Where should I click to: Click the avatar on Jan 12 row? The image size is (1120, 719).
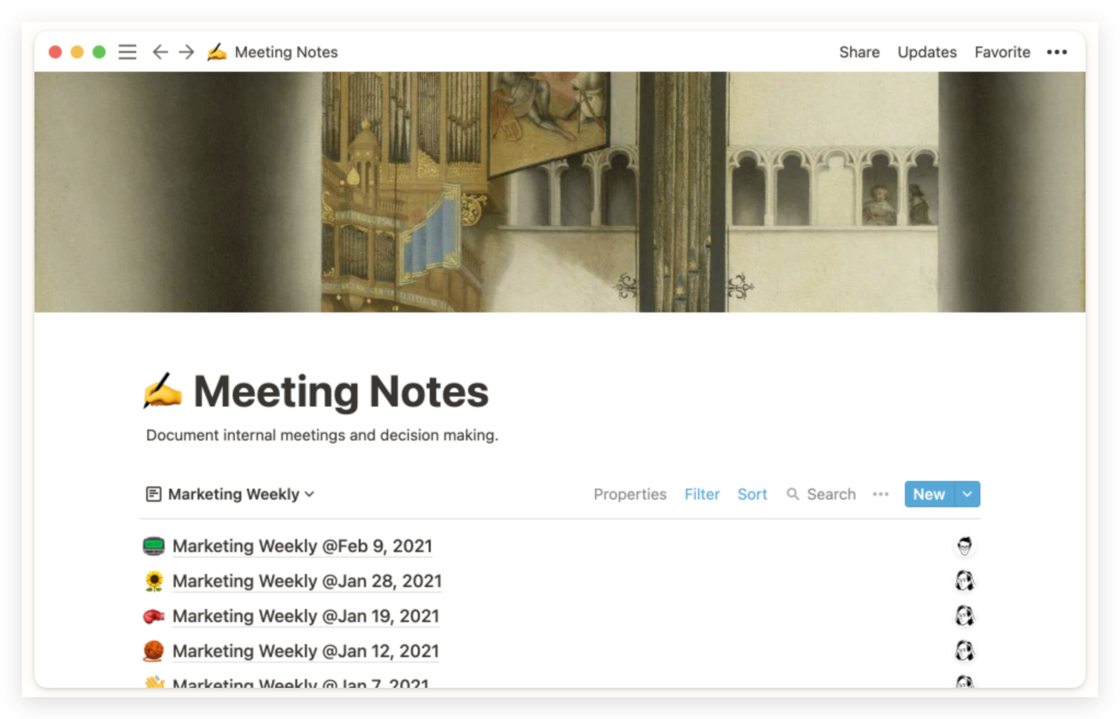(964, 650)
